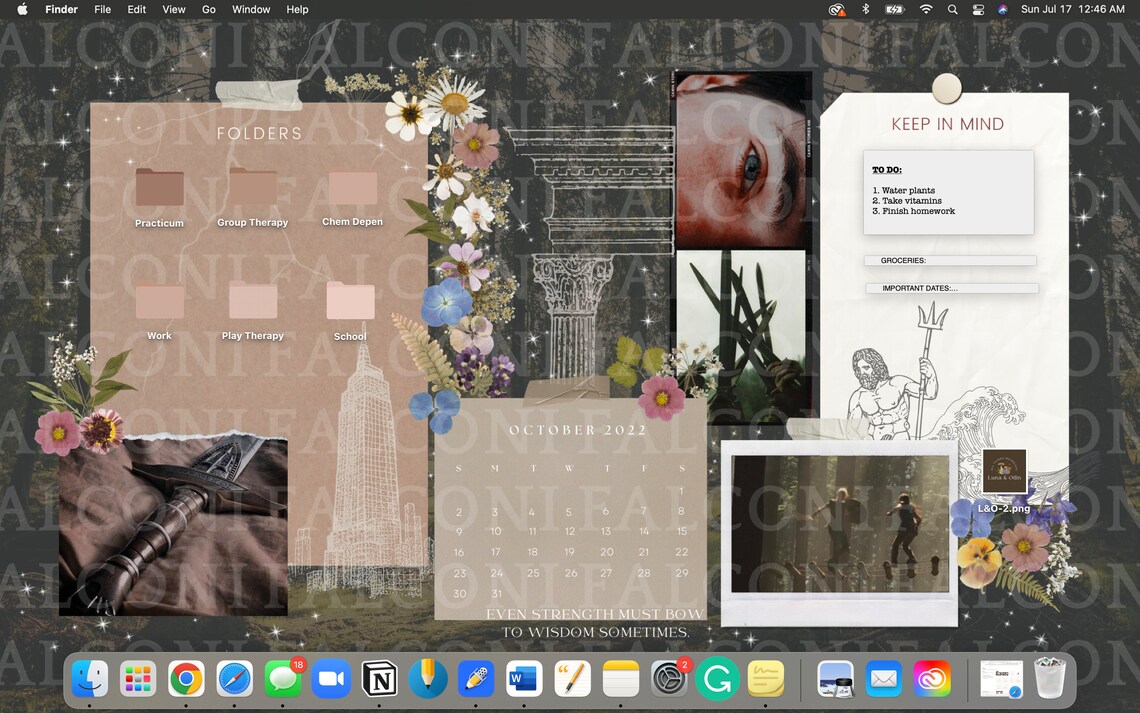Toggle Bluetooth from the menu bar
Screen dimensions: 1140x713
(x=865, y=9)
